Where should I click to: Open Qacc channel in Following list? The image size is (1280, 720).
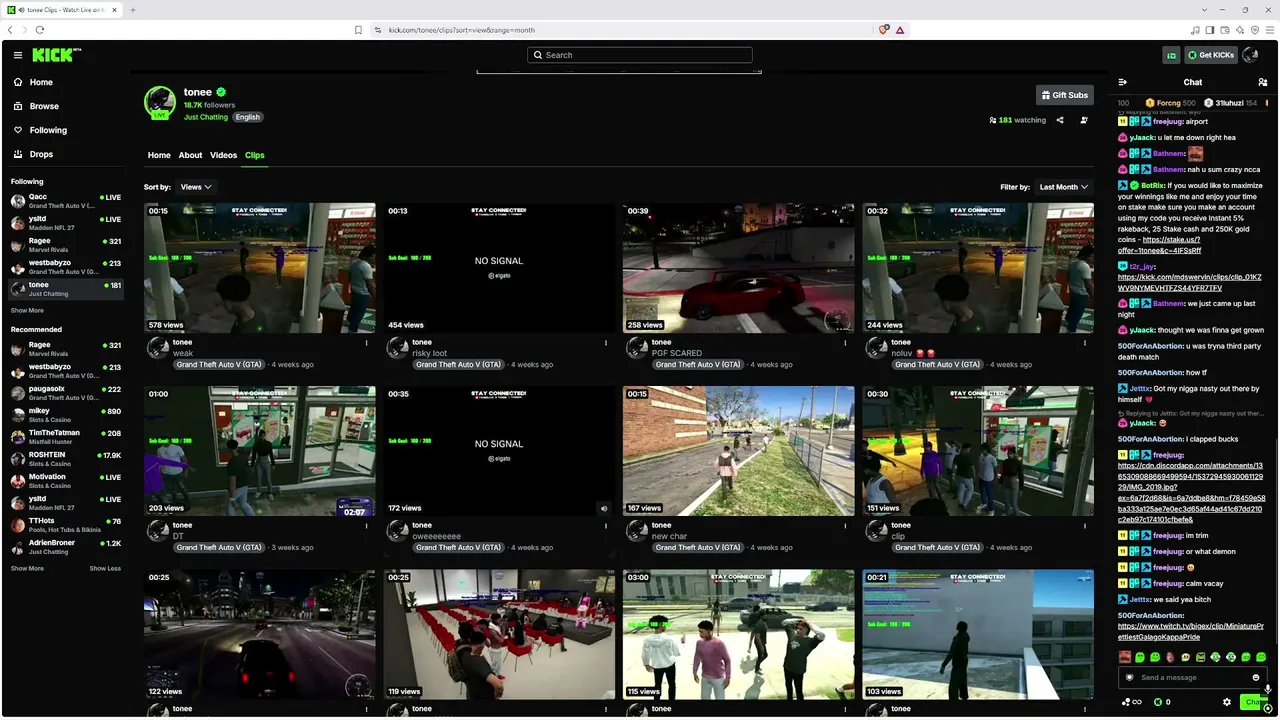click(66, 200)
